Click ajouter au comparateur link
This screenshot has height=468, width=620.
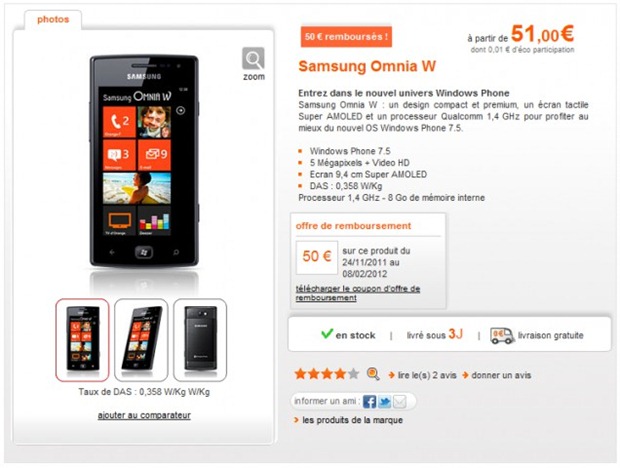[144, 415]
